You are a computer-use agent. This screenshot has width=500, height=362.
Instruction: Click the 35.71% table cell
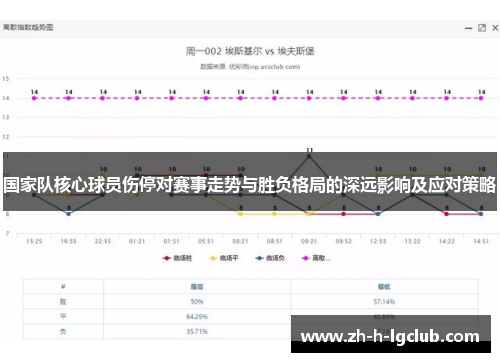(x=197, y=331)
